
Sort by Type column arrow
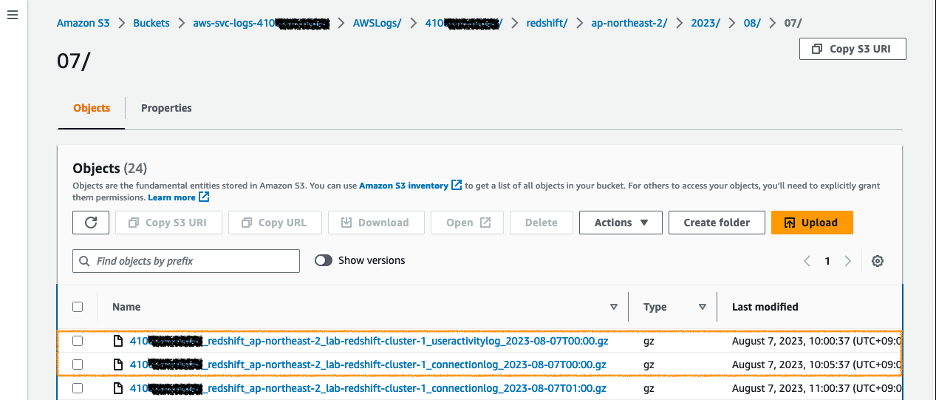tap(702, 307)
